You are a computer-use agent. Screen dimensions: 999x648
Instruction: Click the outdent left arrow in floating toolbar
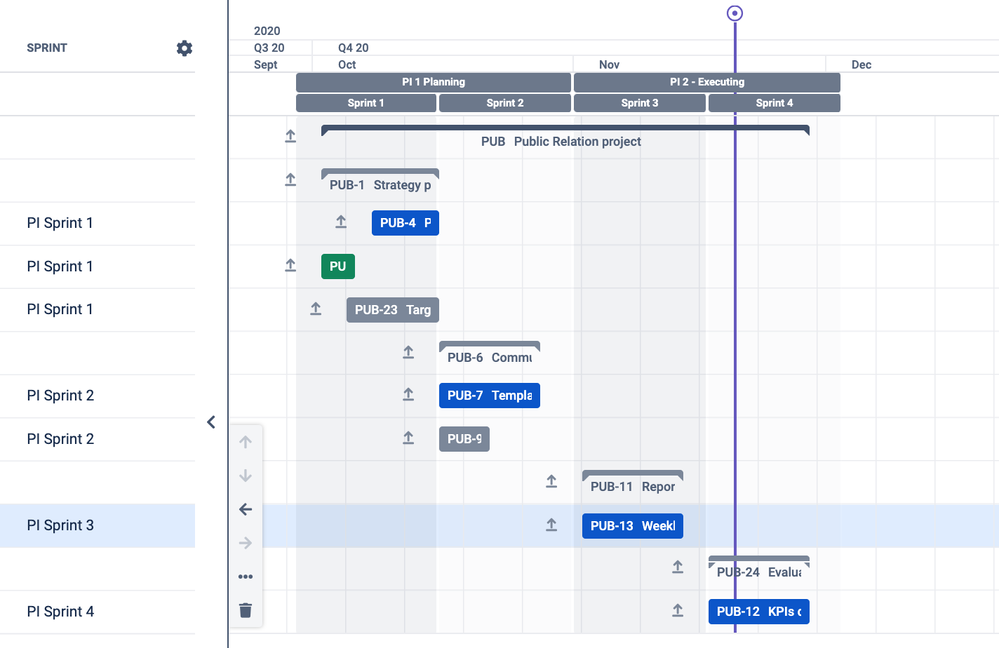click(245, 509)
